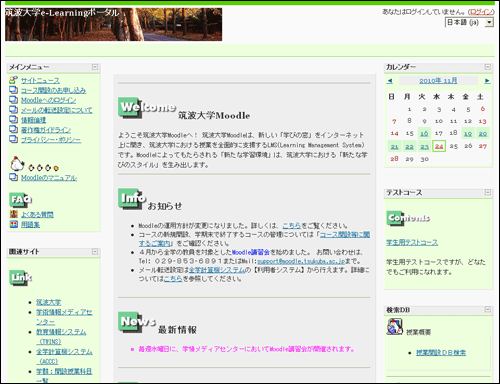This screenshot has width=500, height=384.
Task: Open the 情報倫理 link
Action: 33,120
